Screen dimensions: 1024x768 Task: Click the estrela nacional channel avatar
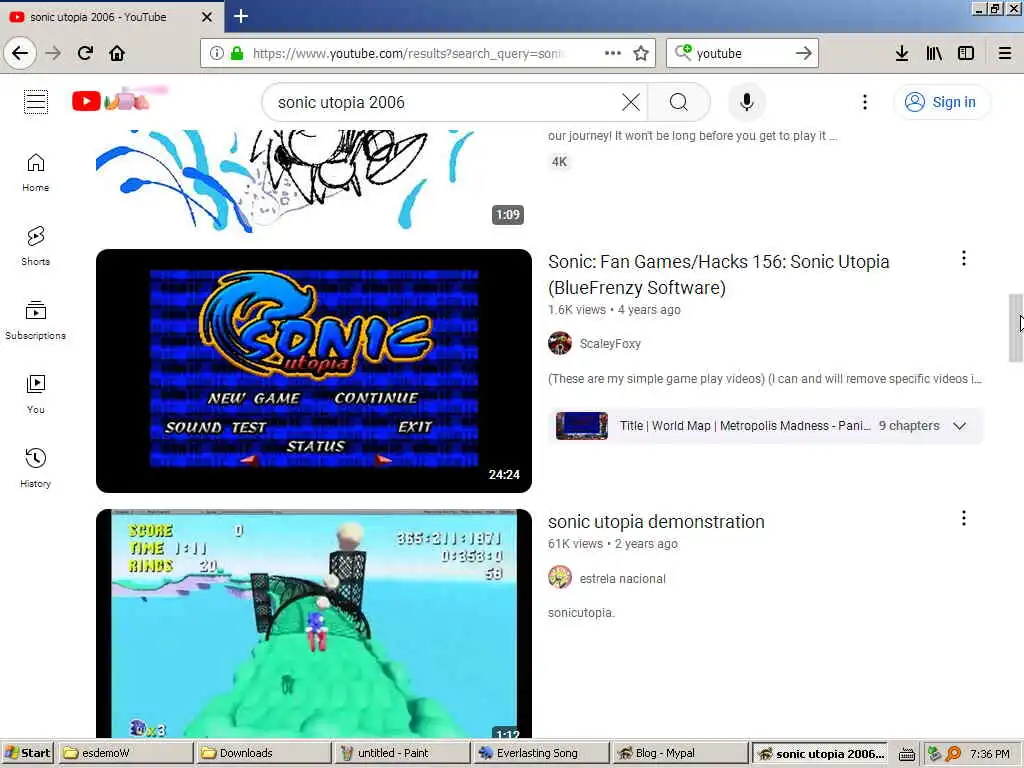click(x=560, y=577)
